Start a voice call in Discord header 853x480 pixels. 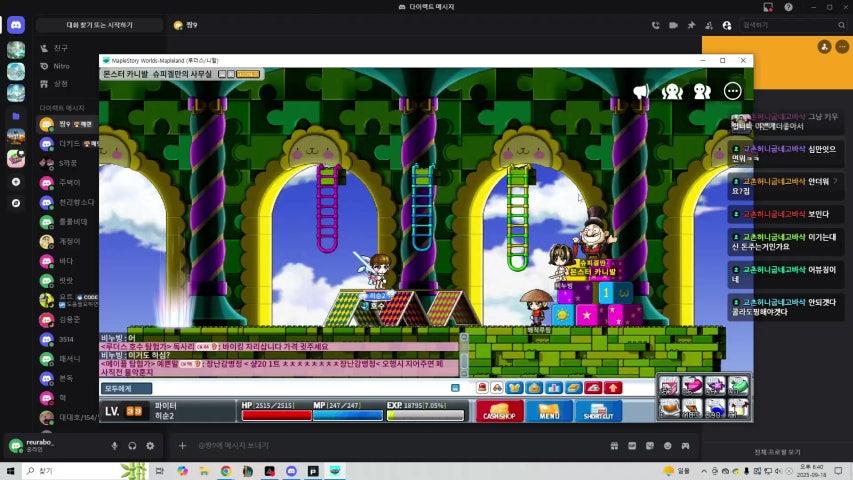(x=656, y=25)
